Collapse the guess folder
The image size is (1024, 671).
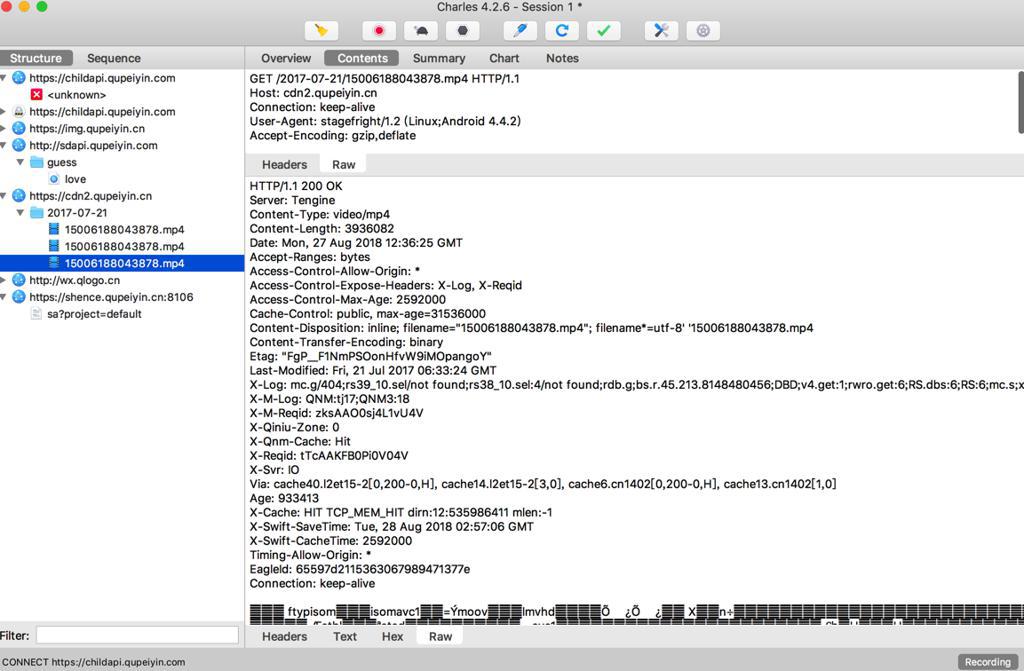click(20, 162)
